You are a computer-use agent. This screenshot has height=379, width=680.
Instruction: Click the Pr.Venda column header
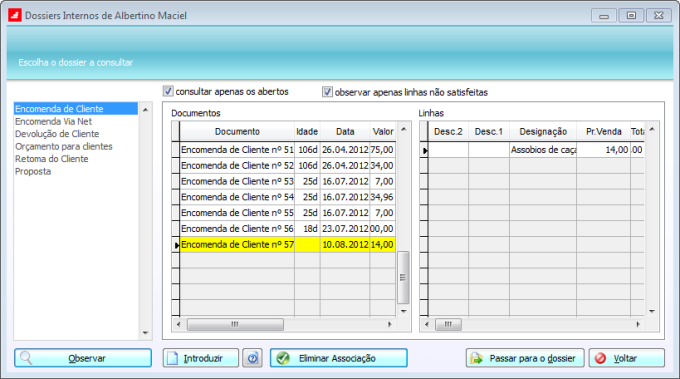(603, 131)
